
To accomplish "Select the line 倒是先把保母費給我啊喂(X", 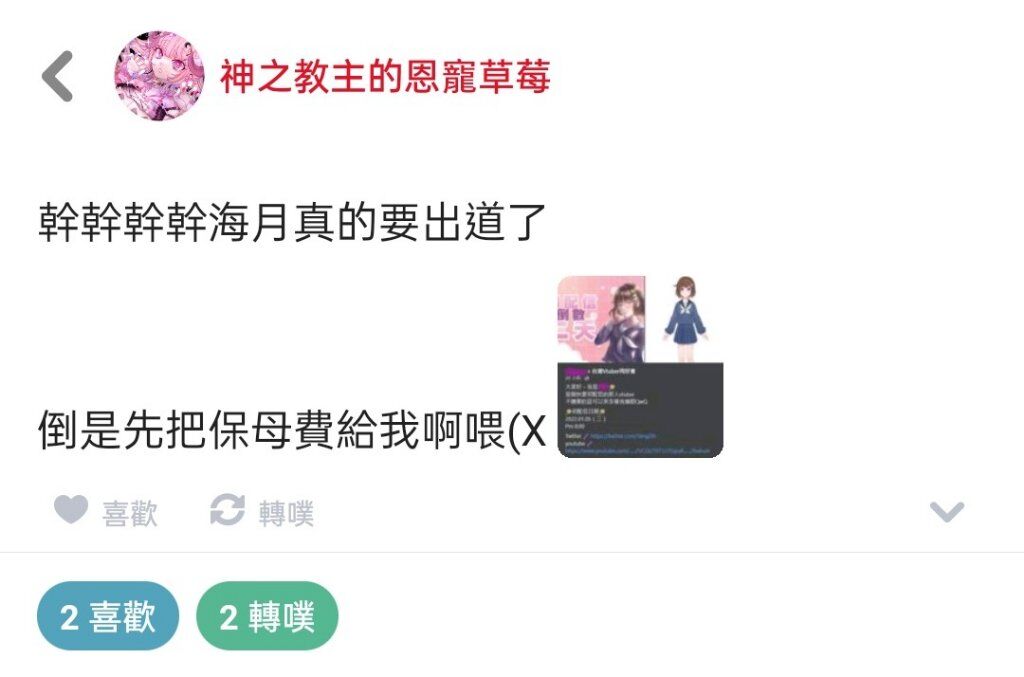I will pyautogui.click(x=292, y=431).
